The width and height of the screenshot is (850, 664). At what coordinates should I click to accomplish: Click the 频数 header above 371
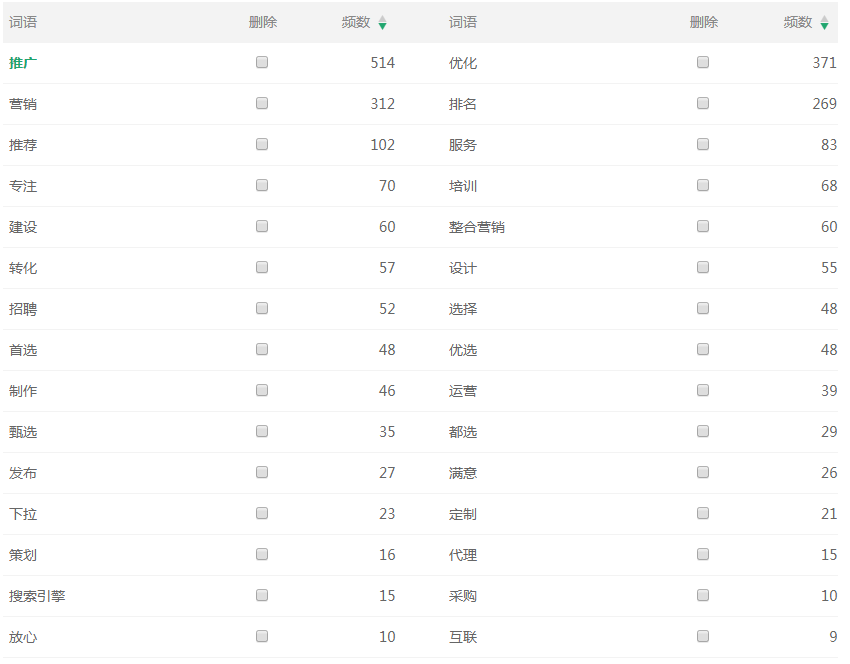tap(798, 23)
